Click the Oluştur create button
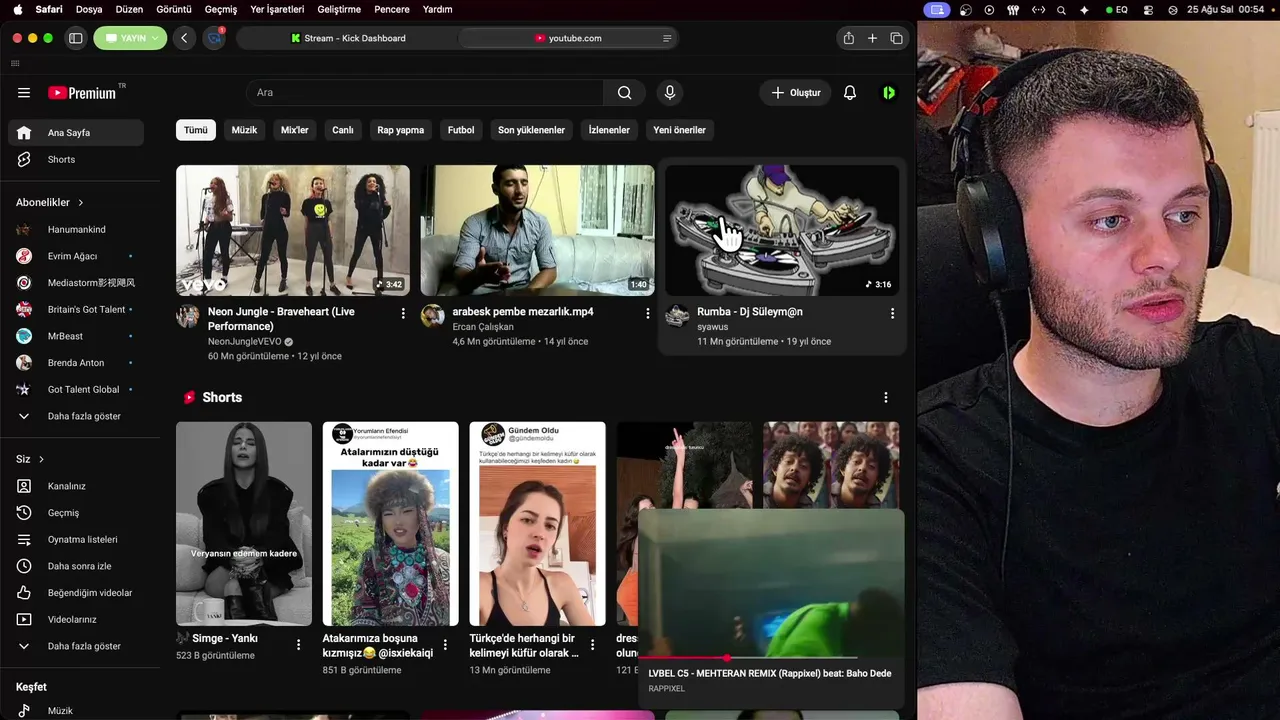This screenshot has height=720, width=1280. point(796,93)
